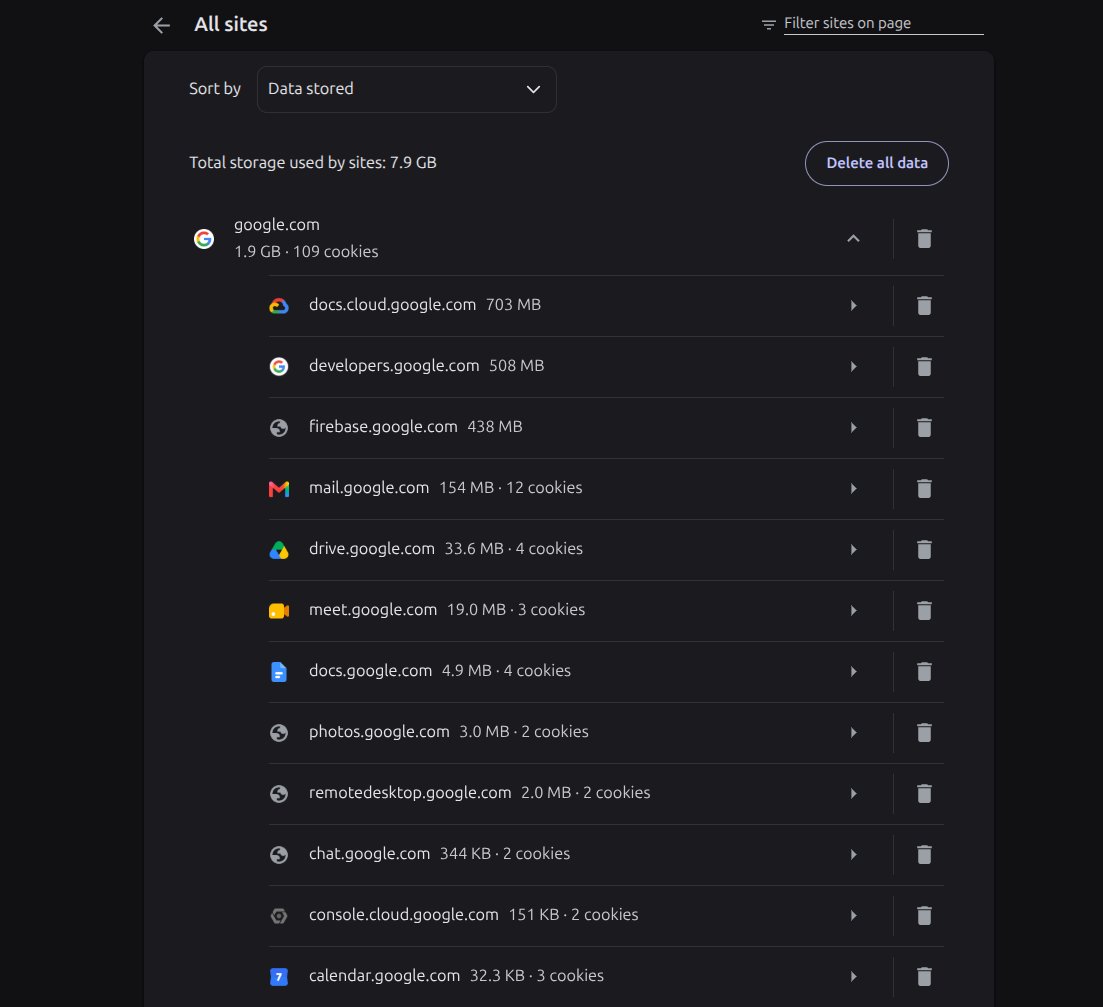Image resolution: width=1103 pixels, height=1007 pixels.
Task: Click the Calendar icon for calendar.google.com
Action: 279,977
